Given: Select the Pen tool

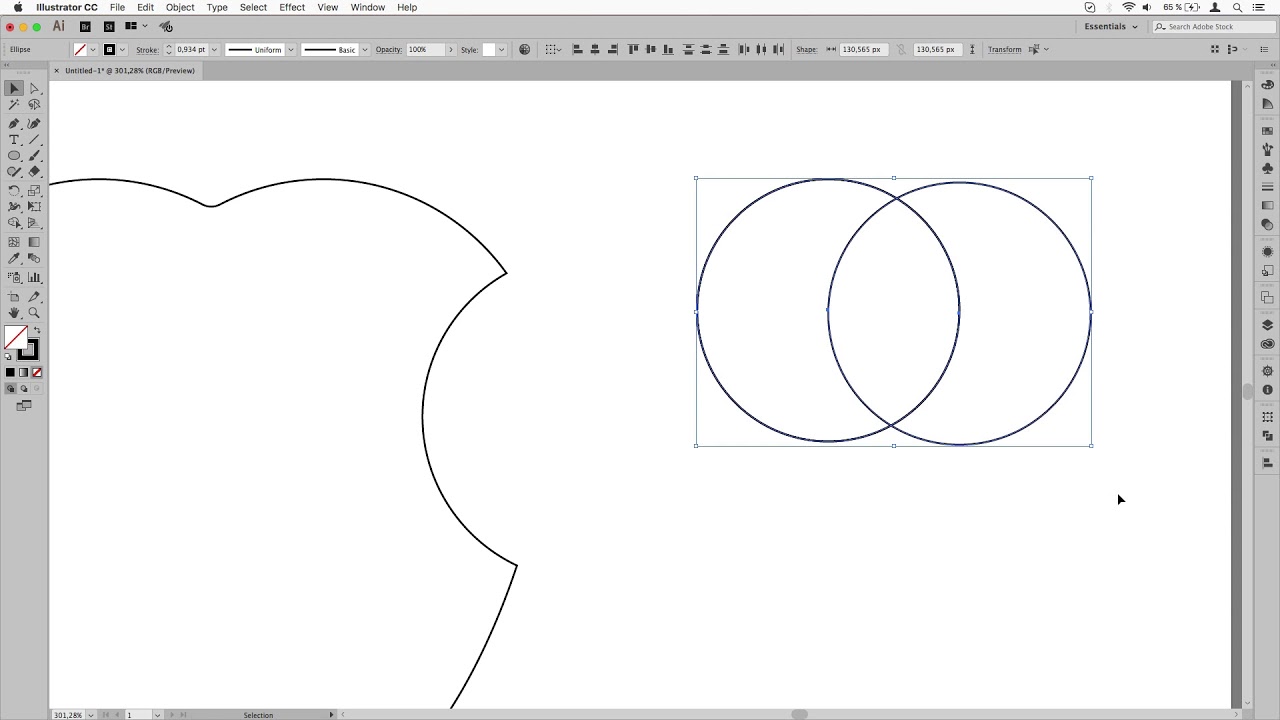Looking at the screenshot, I should click(x=14, y=123).
